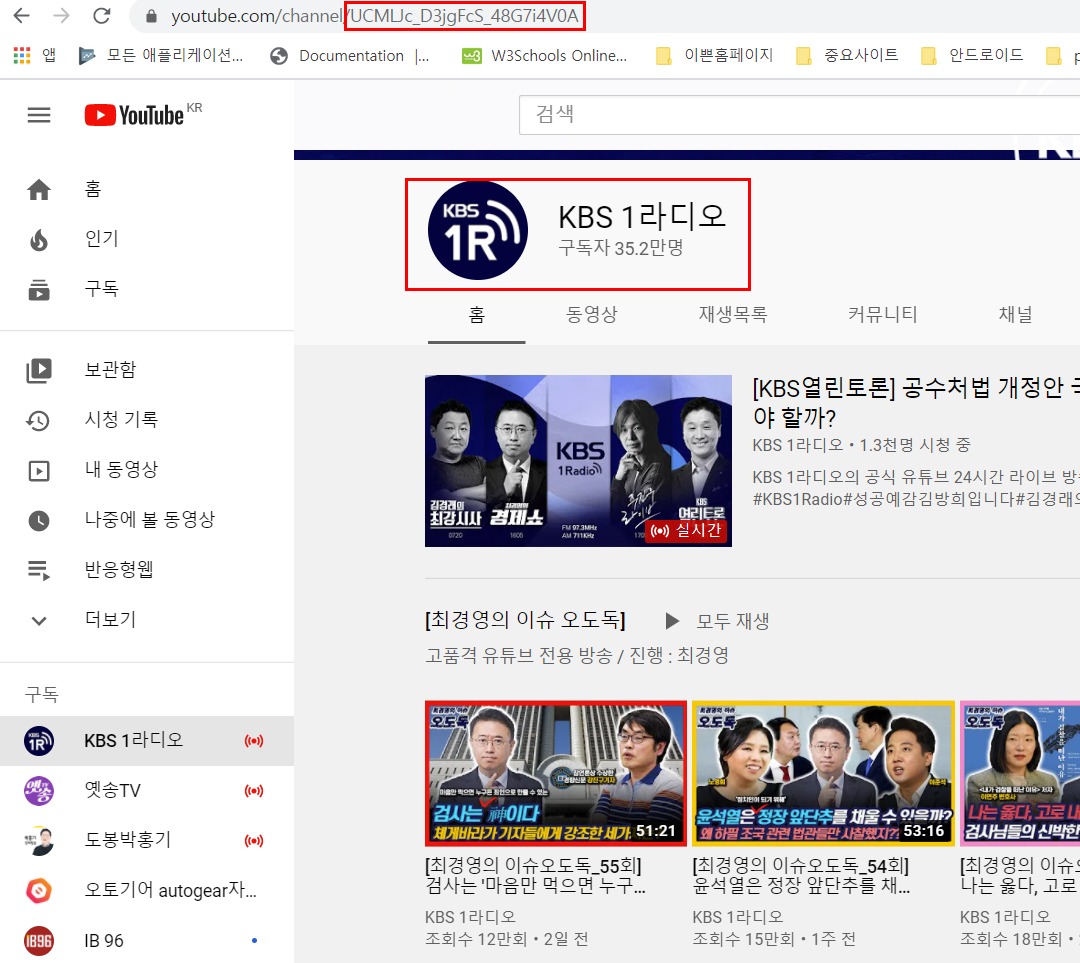Click the 실시간 live badge on thumbnail
This screenshot has height=963, width=1080.
686,530
